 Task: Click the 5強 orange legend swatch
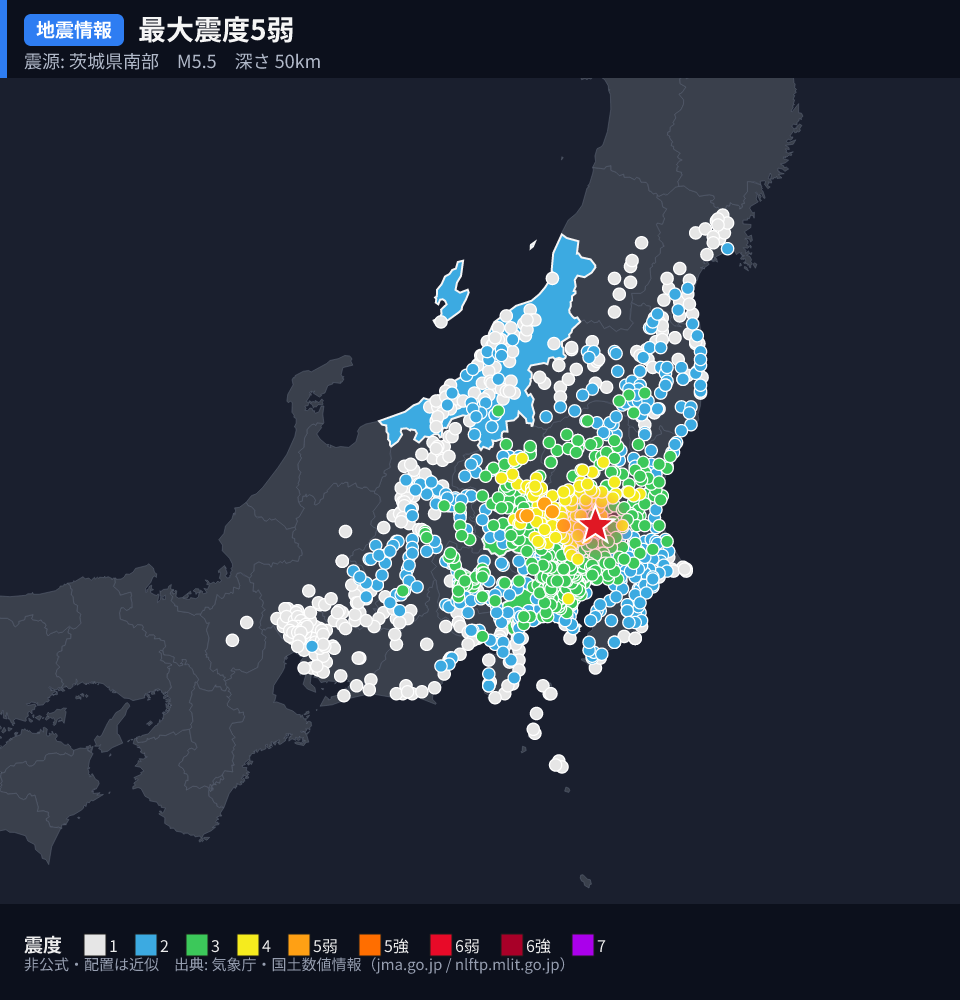pyautogui.click(x=370, y=945)
